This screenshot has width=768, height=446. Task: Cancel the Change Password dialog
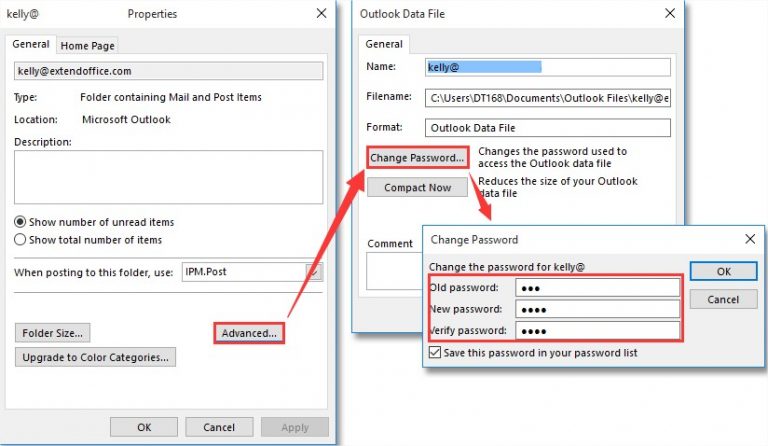[723, 299]
